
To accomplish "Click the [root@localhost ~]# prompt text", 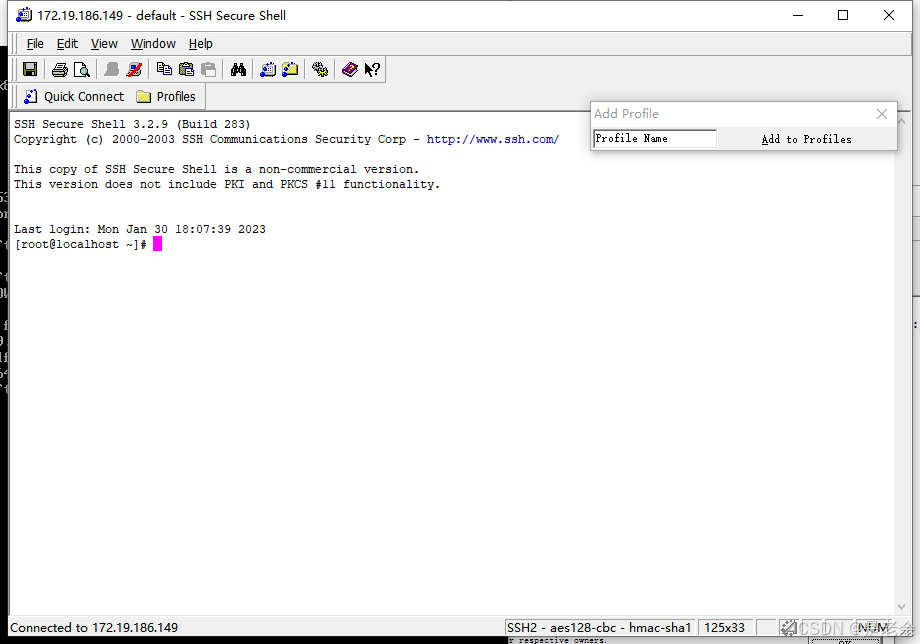I will coord(80,245).
